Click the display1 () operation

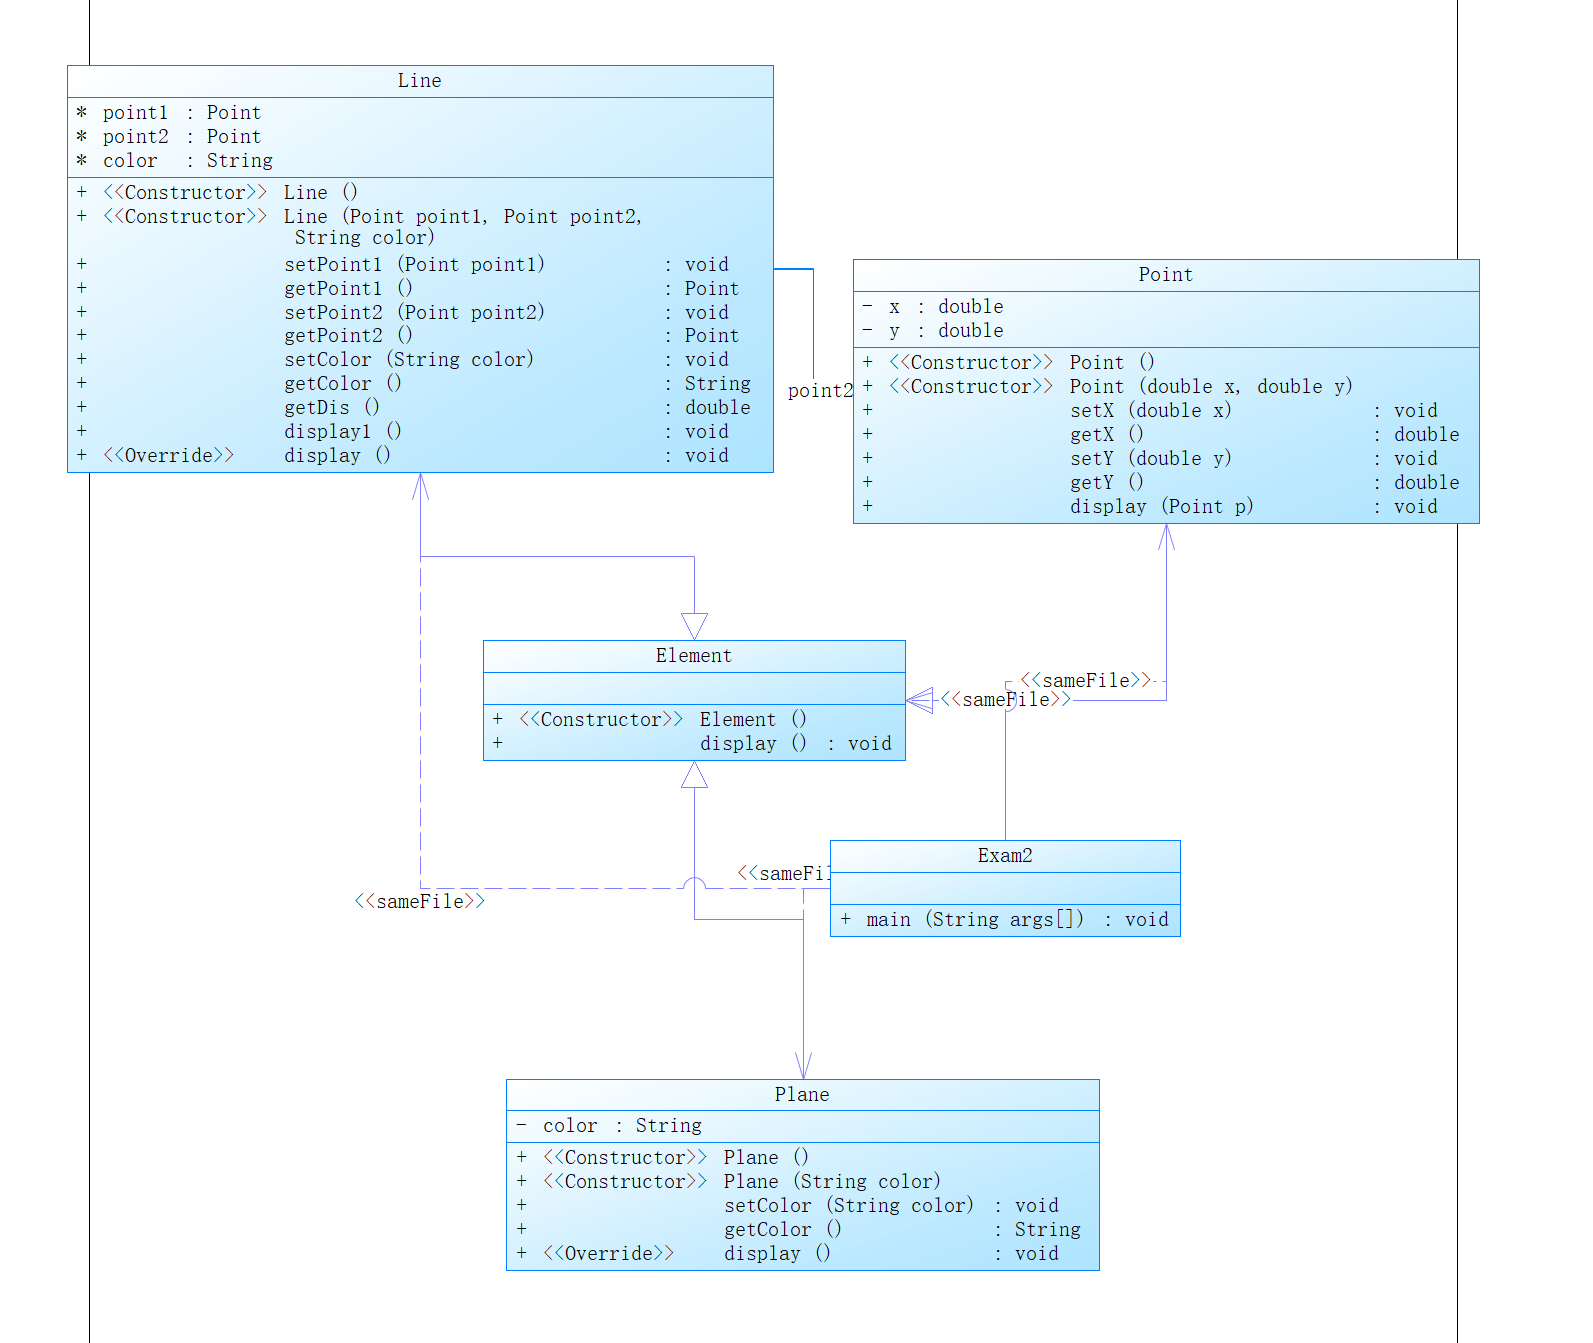pos(343,432)
